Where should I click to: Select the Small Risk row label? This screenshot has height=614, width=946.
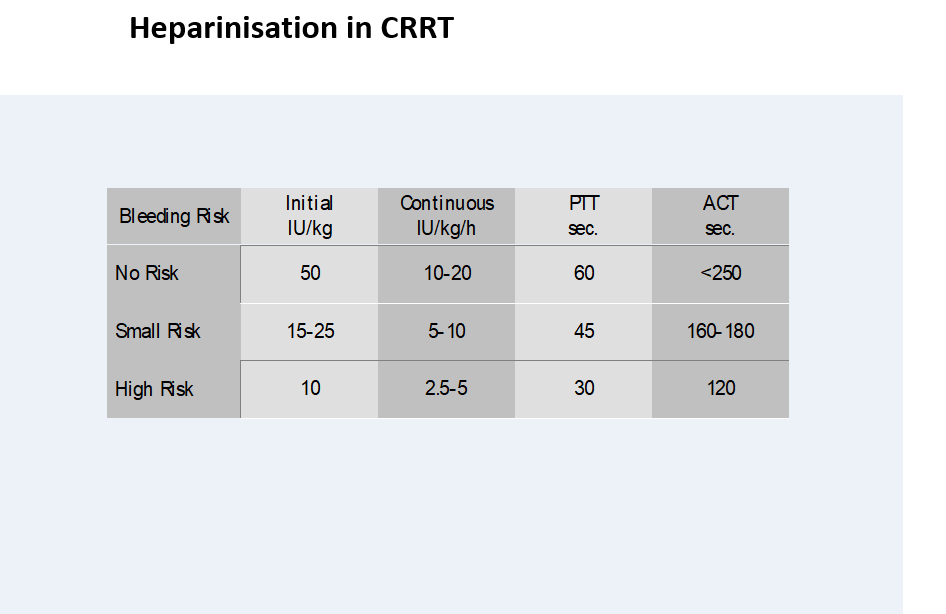pyautogui.click(x=158, y=331)
